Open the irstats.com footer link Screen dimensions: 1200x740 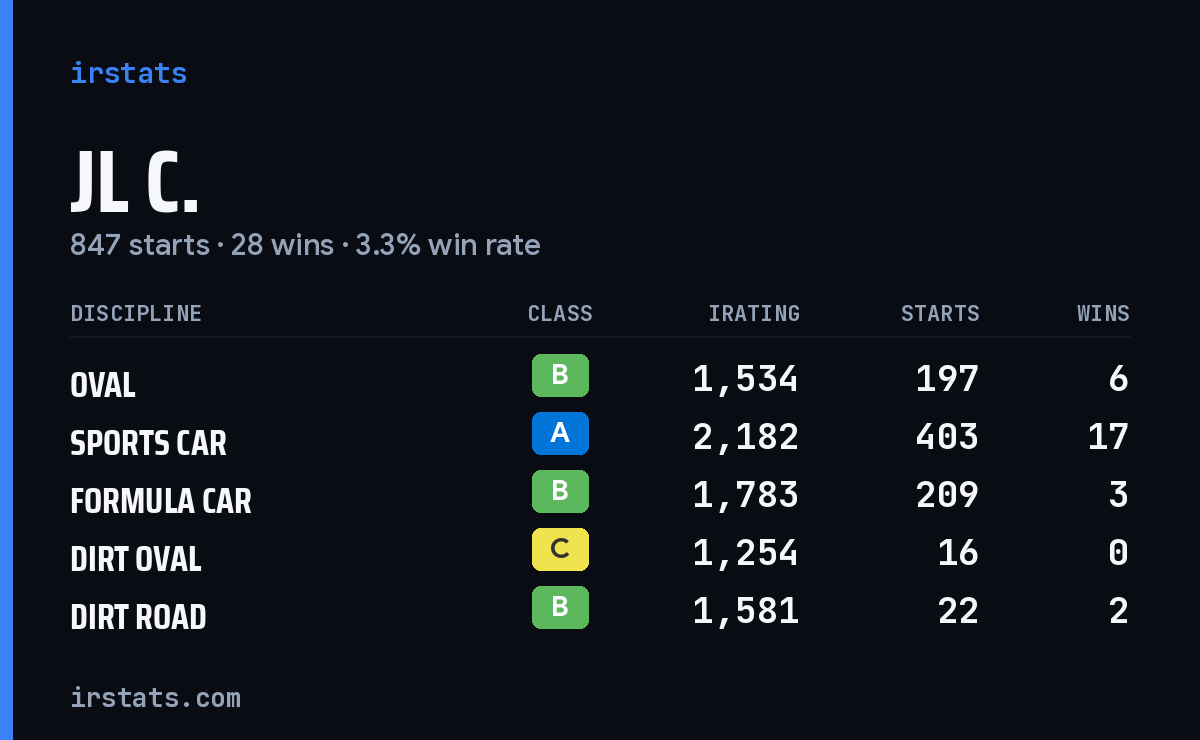155,697
